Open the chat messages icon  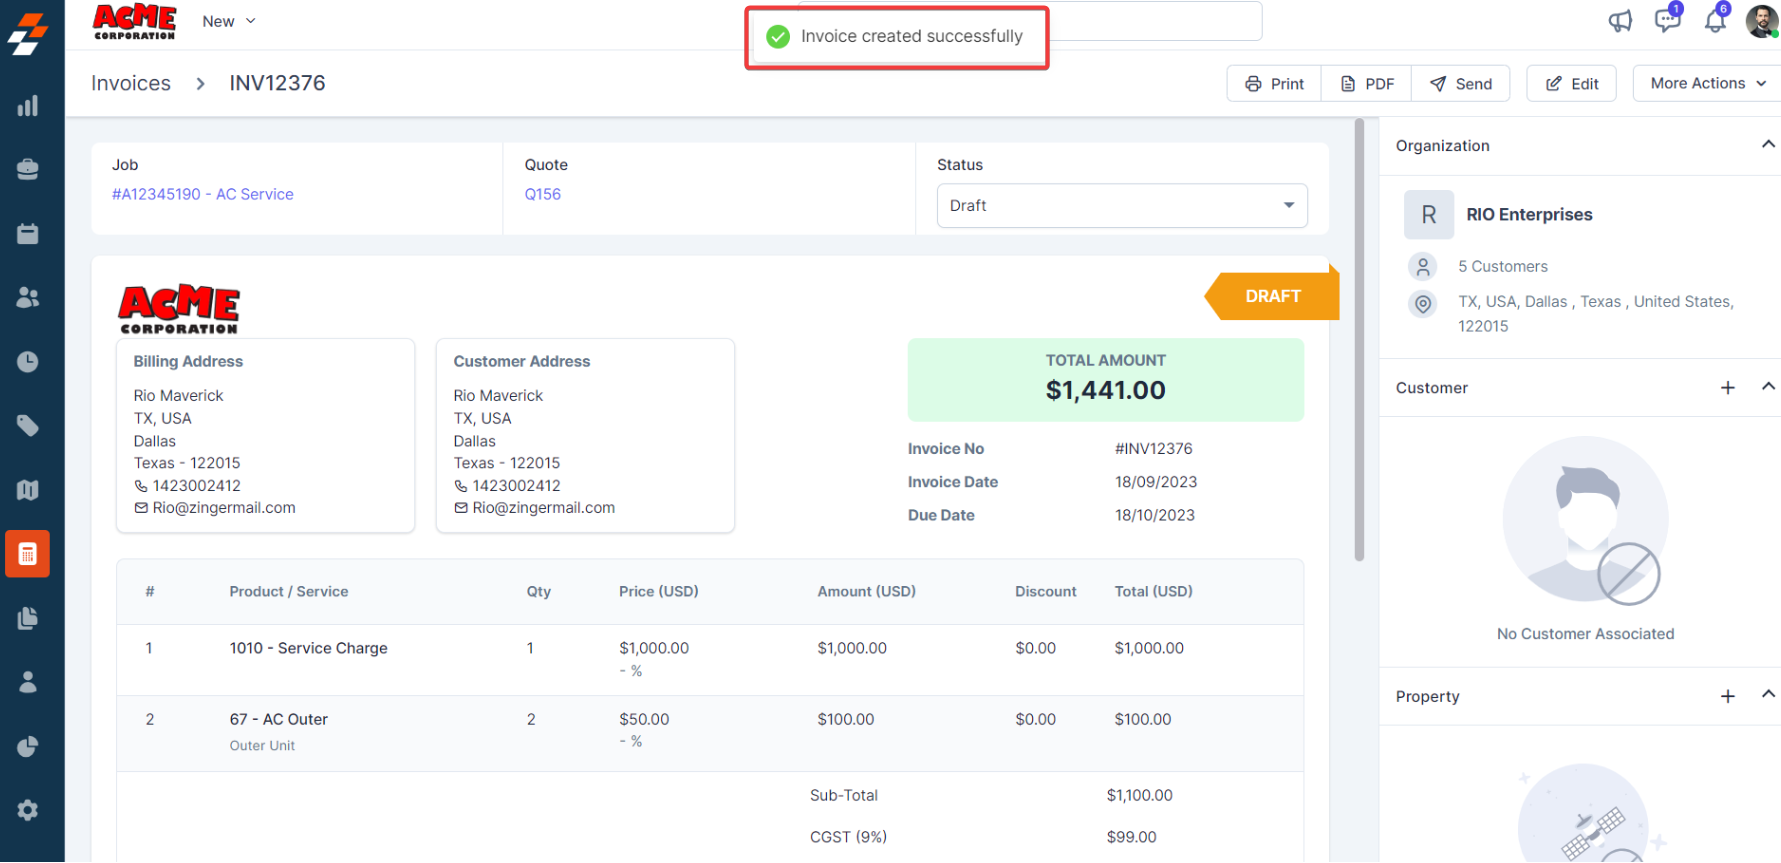[x=1667, y=20]
